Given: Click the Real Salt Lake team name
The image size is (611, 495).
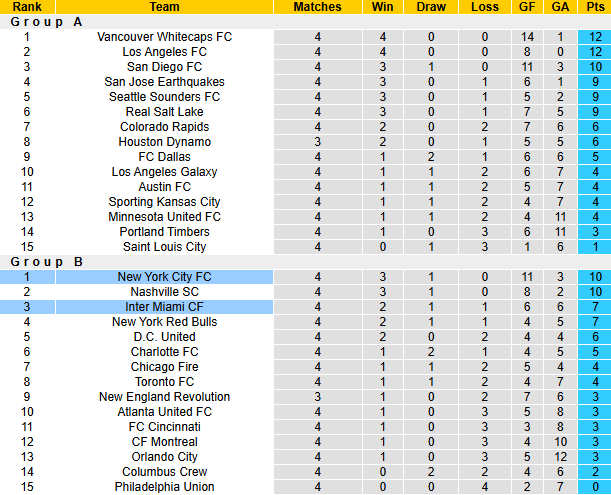Looking at the screenshot, I should [164, 112].
